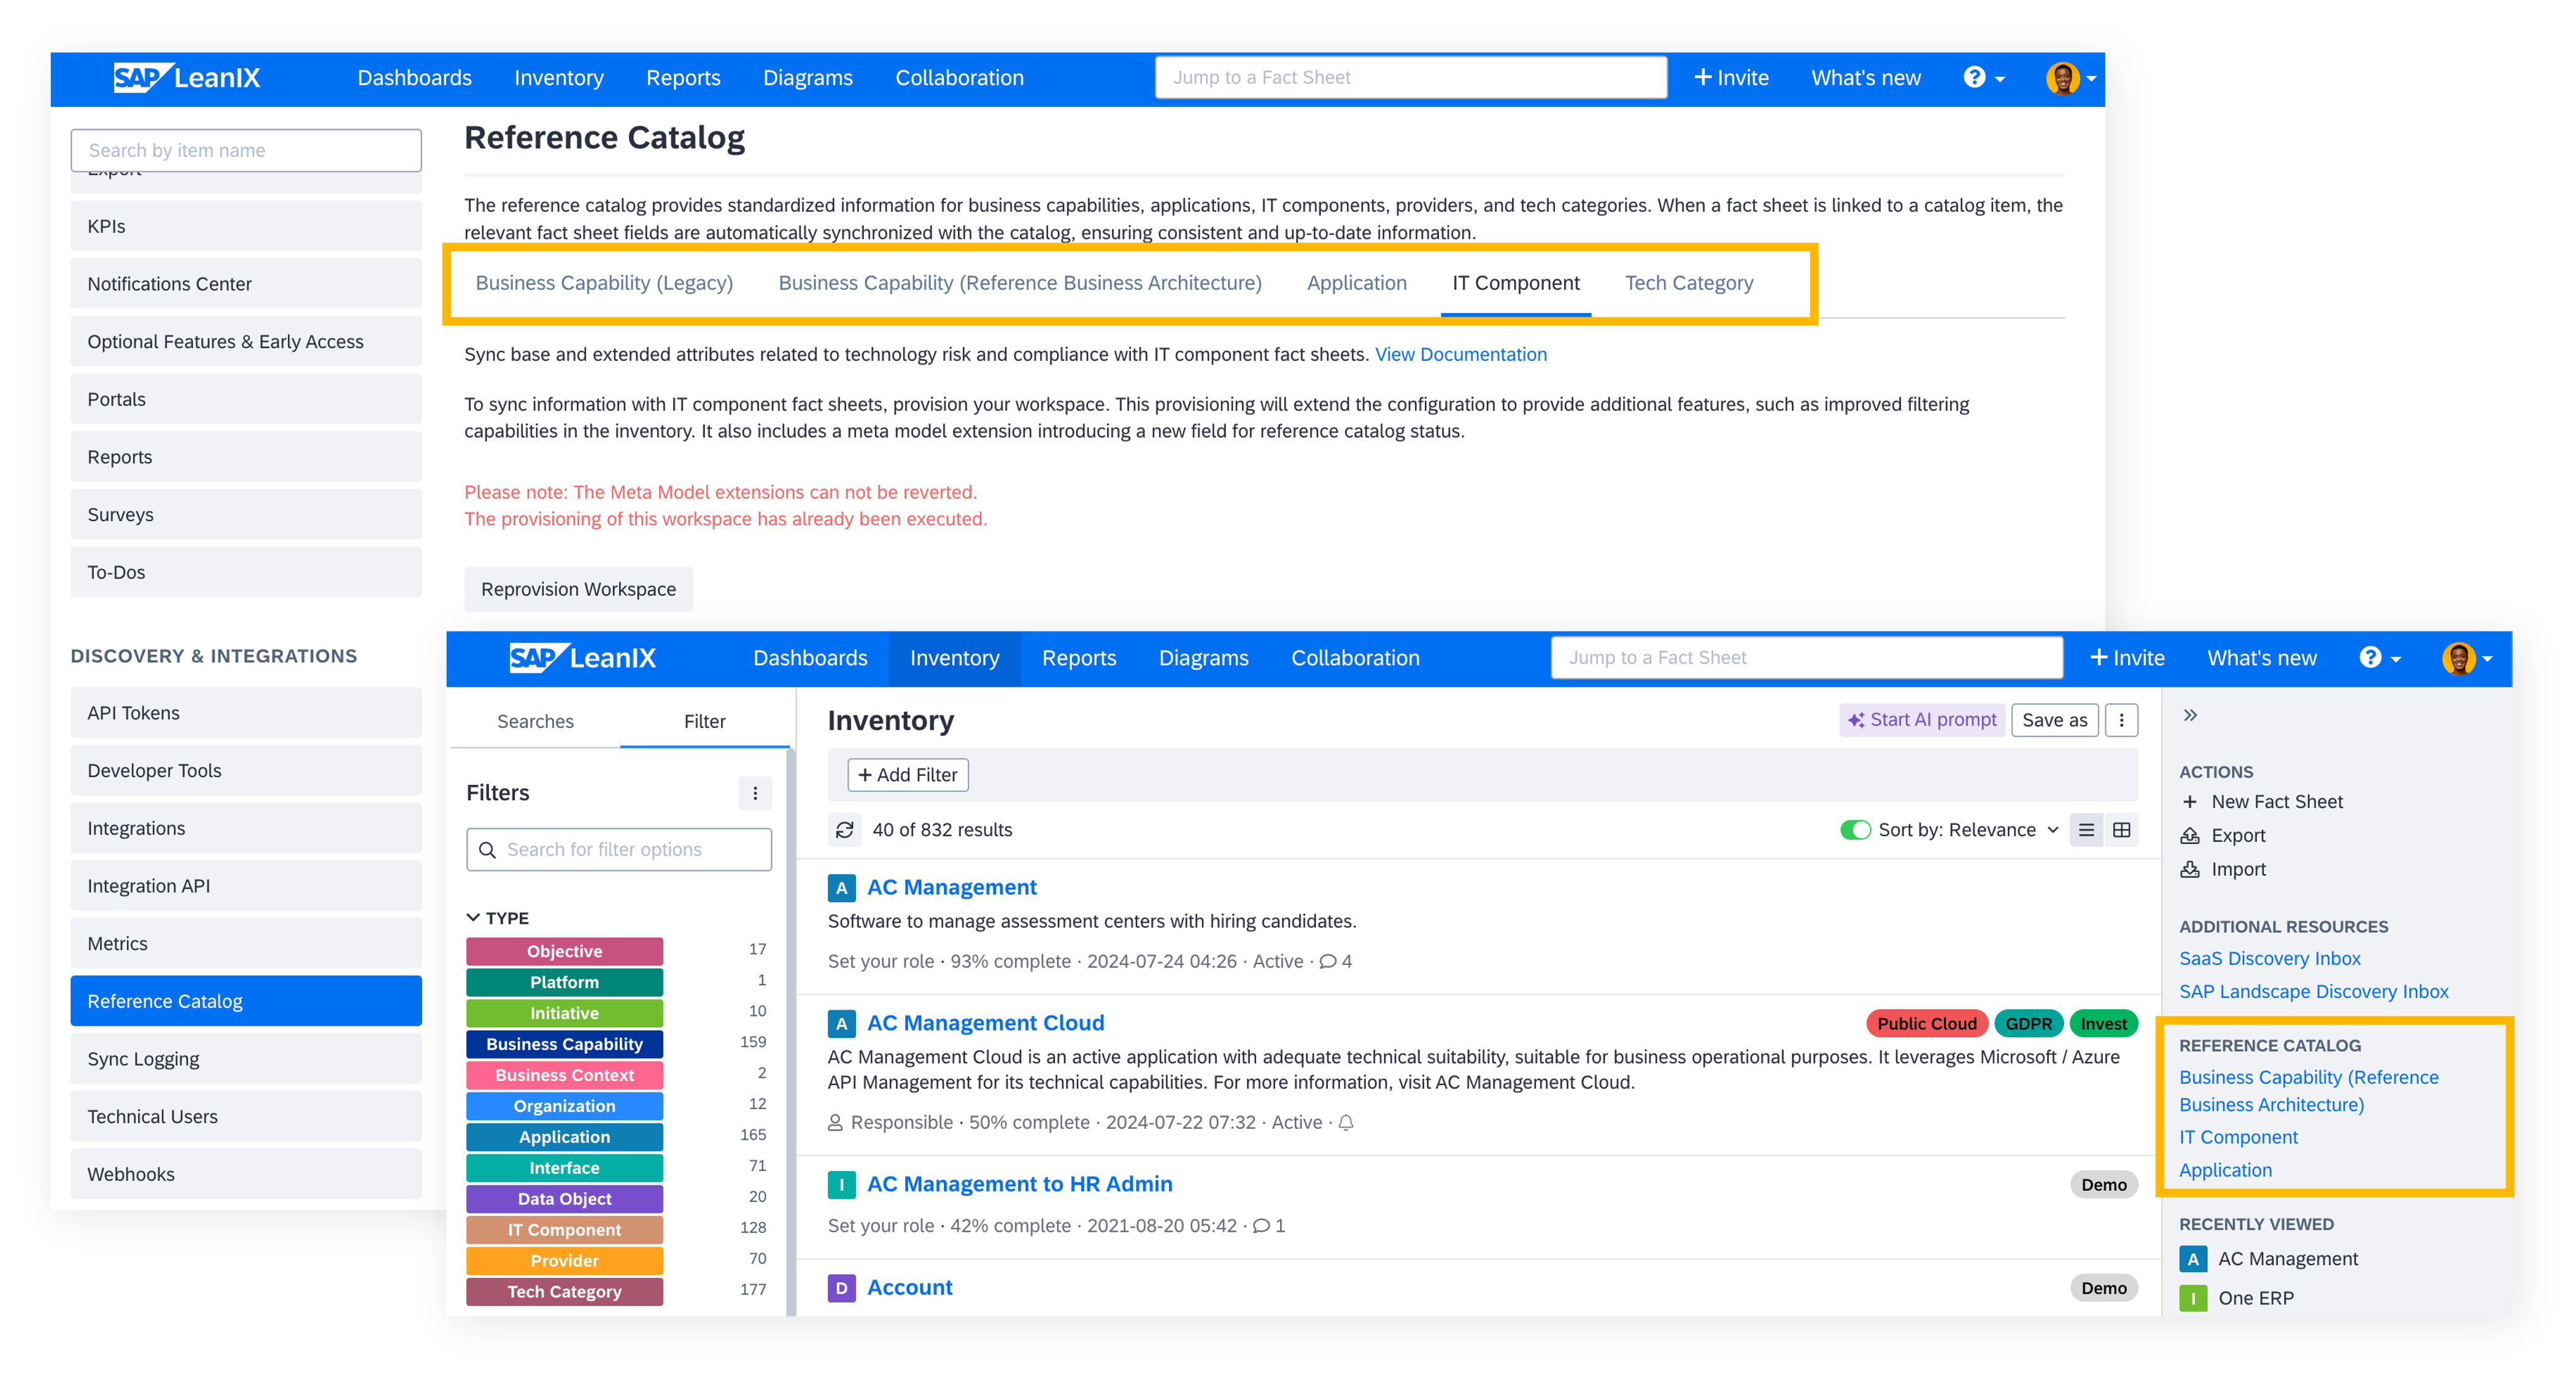Select the Tech Category tab
Viewport: 2576px width, 1381px height.
pyautogui.click(x=1689, y=283)
